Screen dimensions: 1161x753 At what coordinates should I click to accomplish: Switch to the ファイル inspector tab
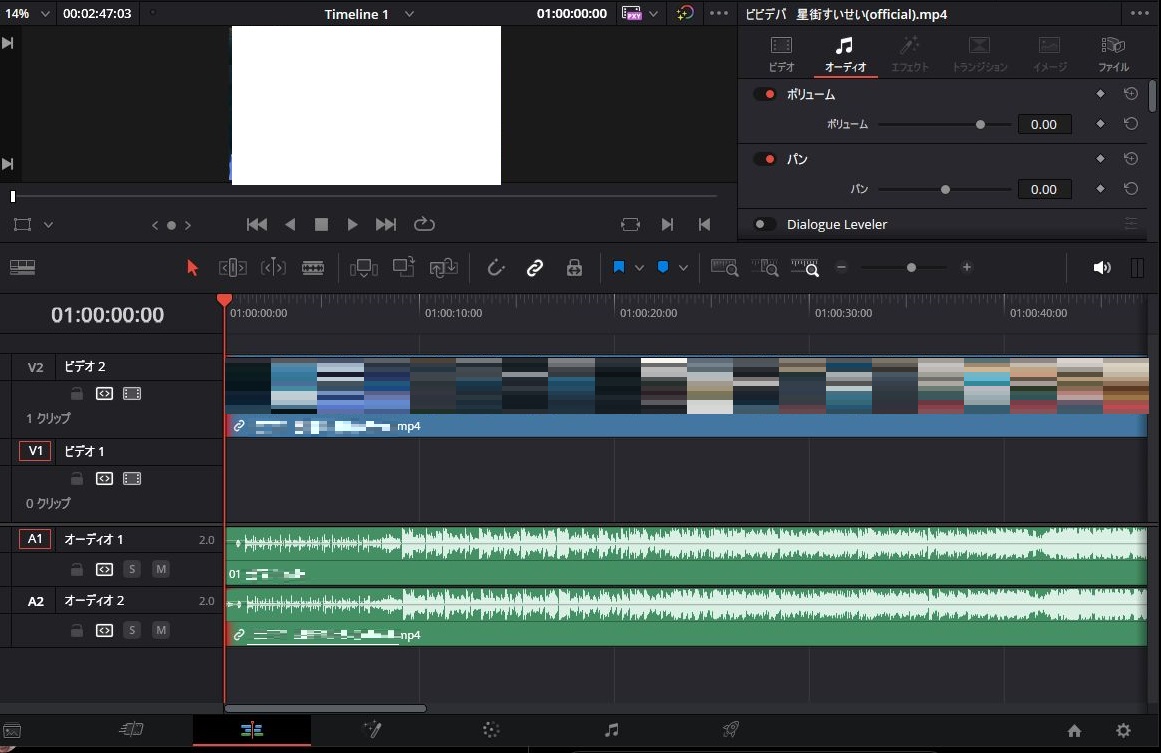[x=1113, y=54]
